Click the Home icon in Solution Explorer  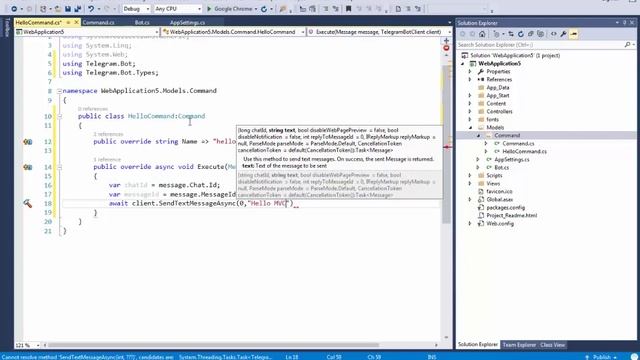coord(482,34)
